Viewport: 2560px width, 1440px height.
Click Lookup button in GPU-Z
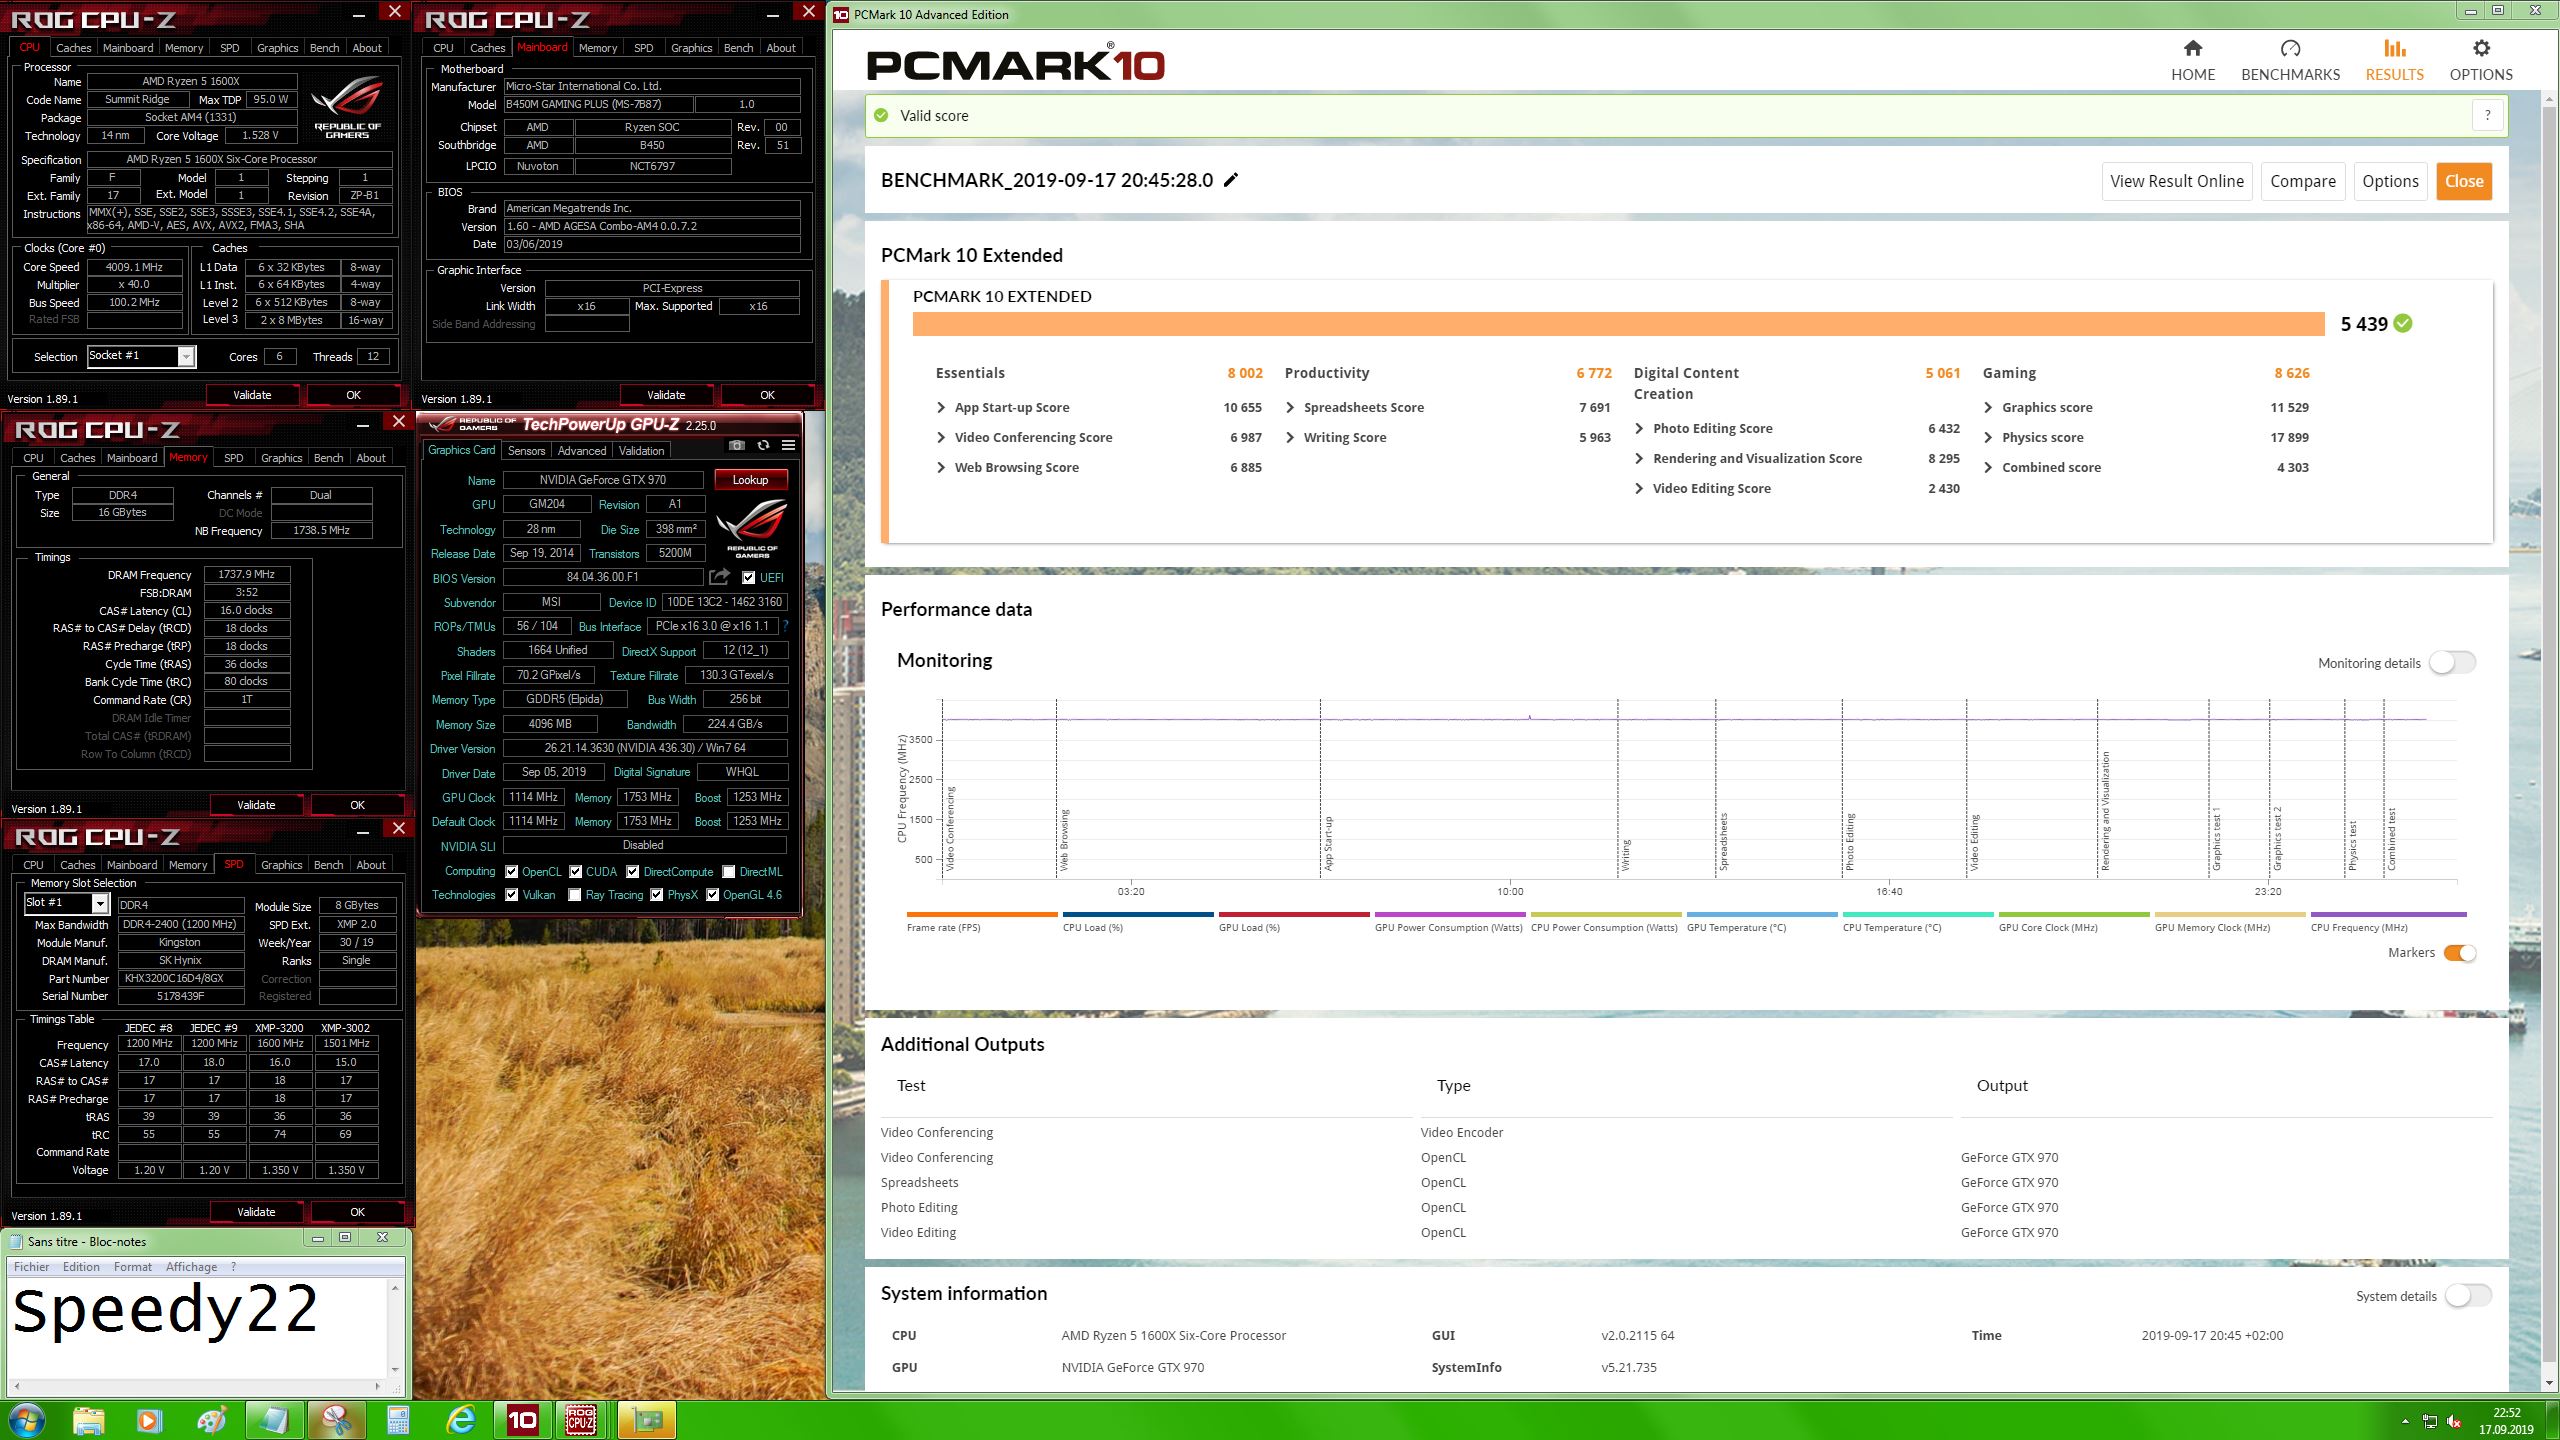pyautogui.click(x=750, y=480)
